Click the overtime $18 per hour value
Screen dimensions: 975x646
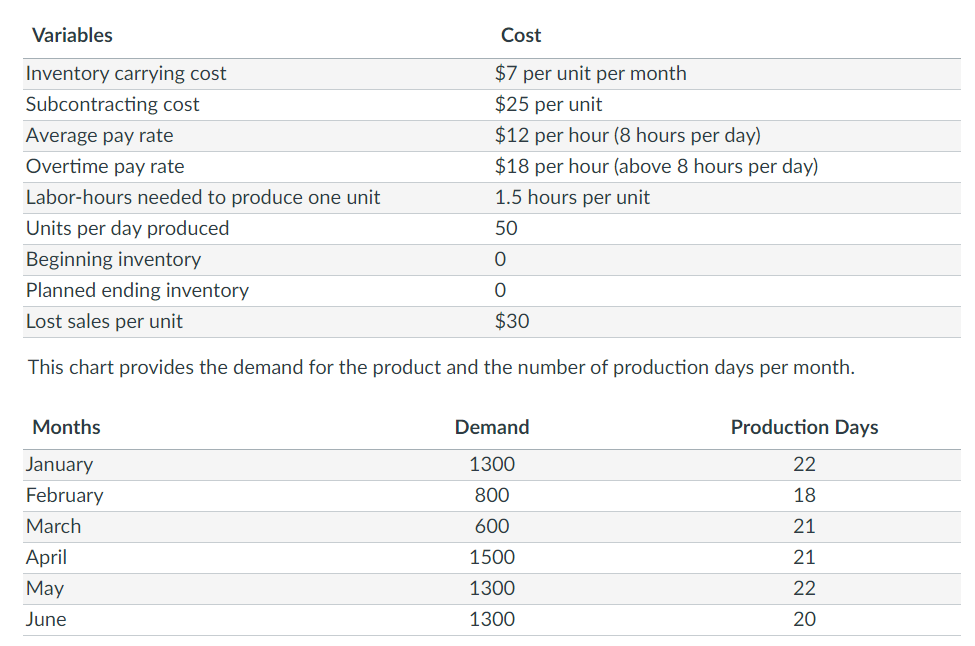click(x=656, y=166)
